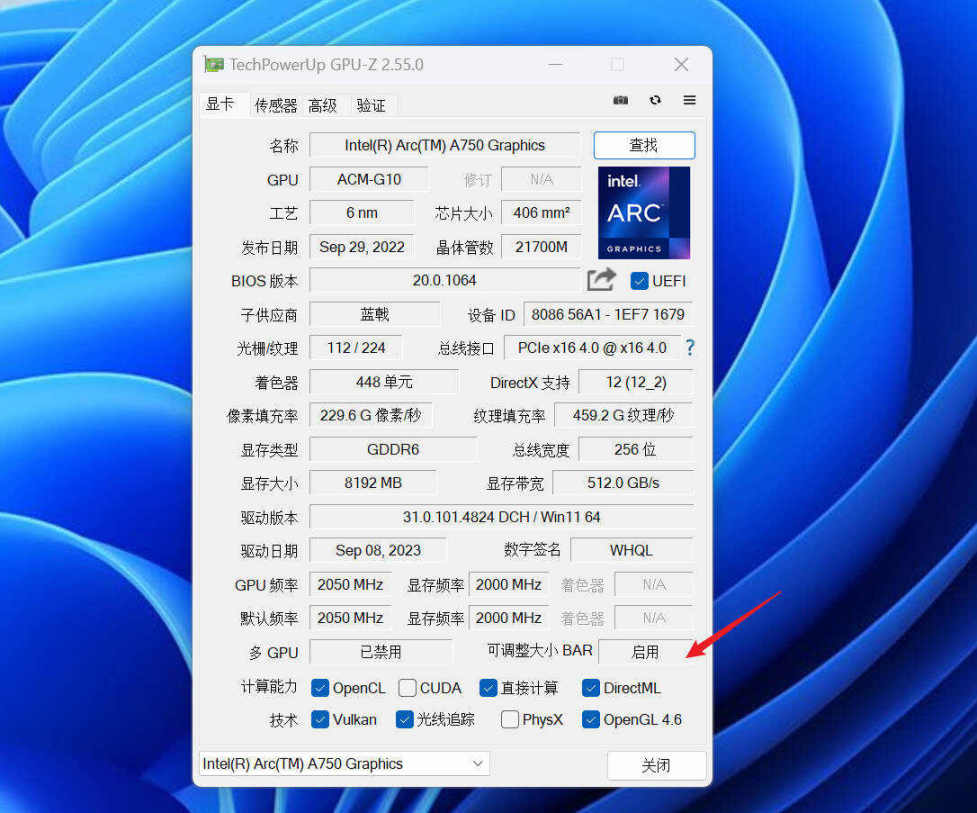Click the texture fillrate 459.2 G value

click(624, 416)
